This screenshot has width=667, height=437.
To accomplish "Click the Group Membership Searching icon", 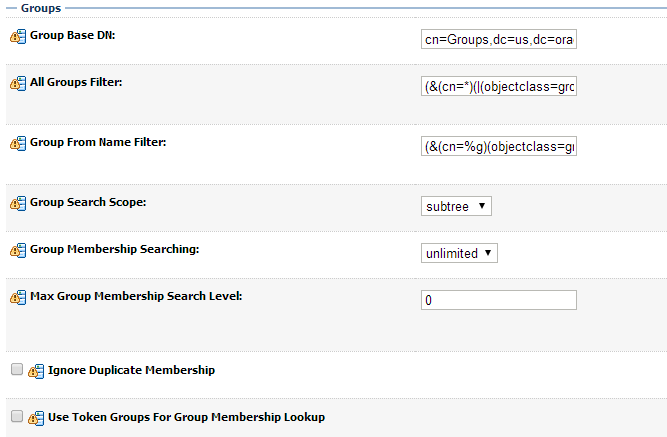I will (18, 251).
